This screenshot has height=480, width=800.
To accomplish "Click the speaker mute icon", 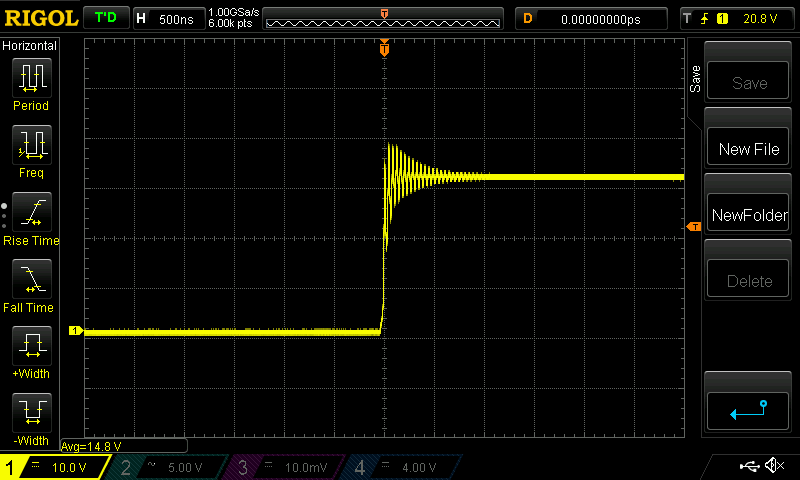I will pos(774,466).
